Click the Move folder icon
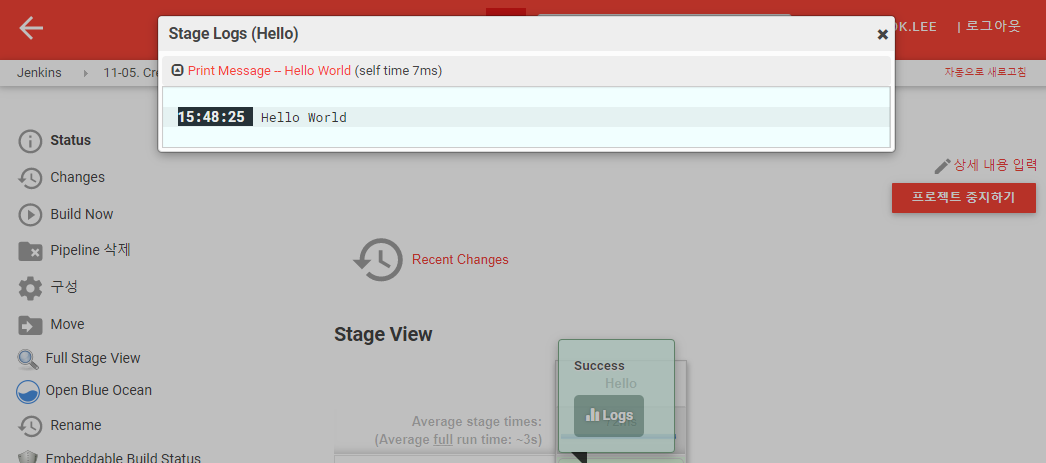 pos(31,325)
